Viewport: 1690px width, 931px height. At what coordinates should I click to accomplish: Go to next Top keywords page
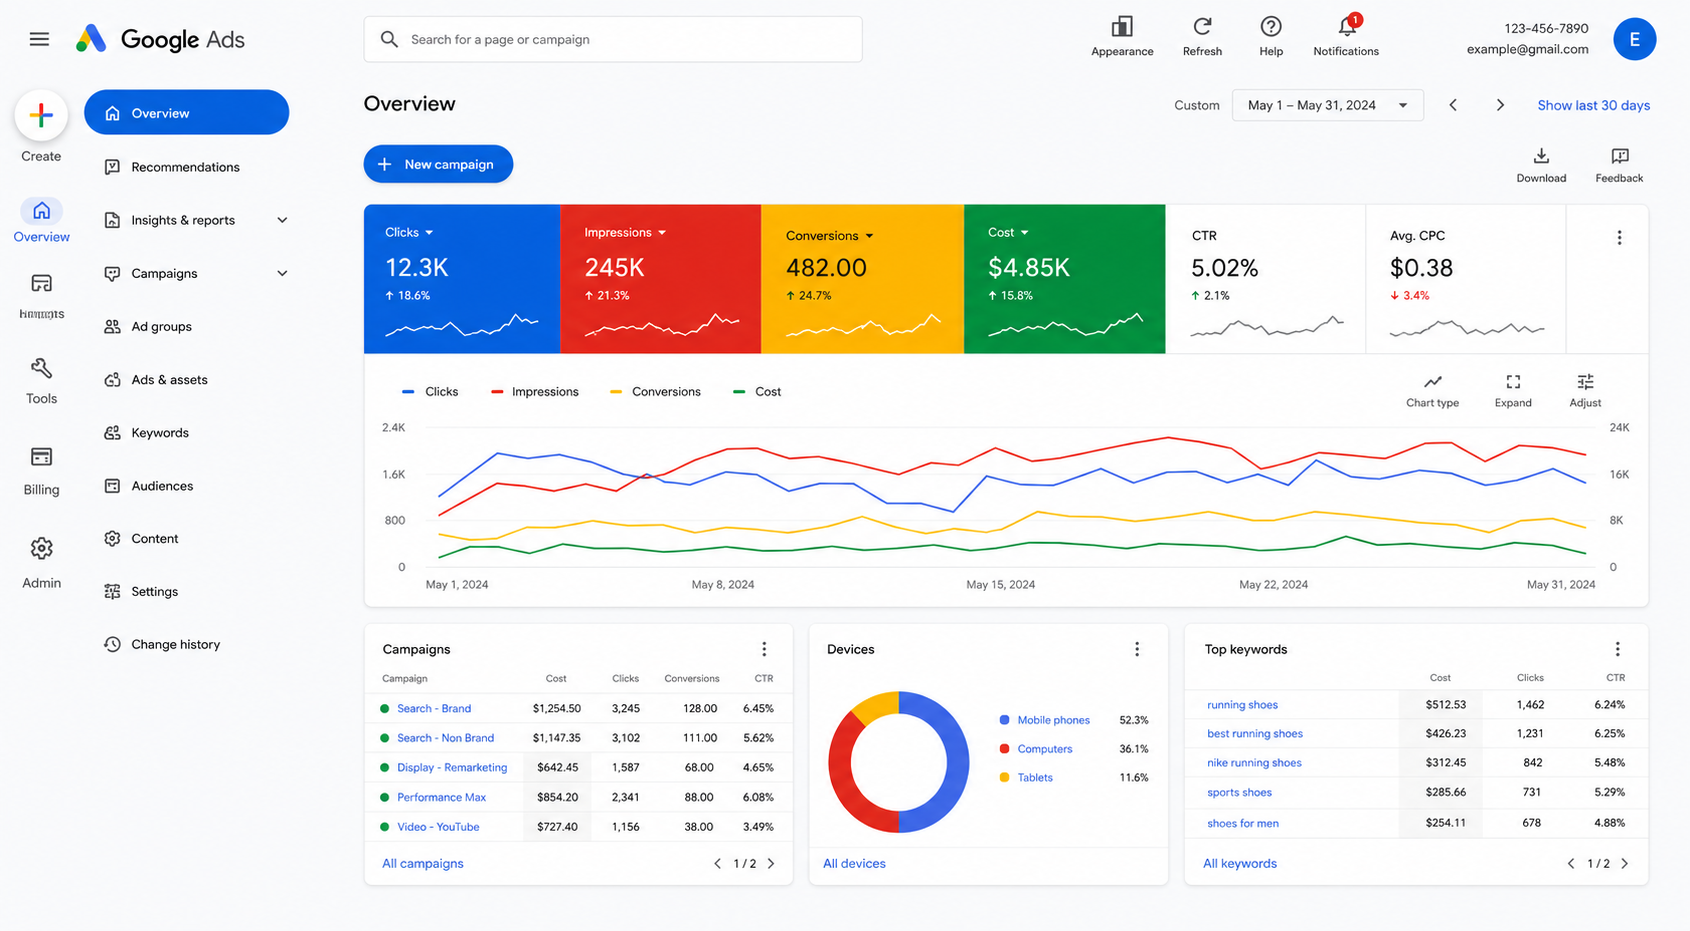1624,863
